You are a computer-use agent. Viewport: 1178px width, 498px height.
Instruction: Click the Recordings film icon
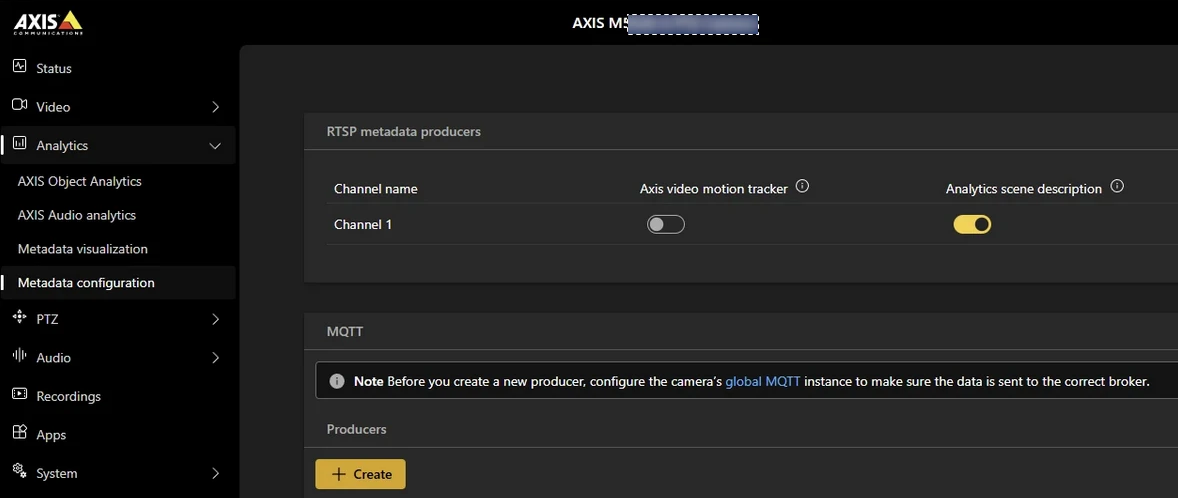click(x=20, y=395)
